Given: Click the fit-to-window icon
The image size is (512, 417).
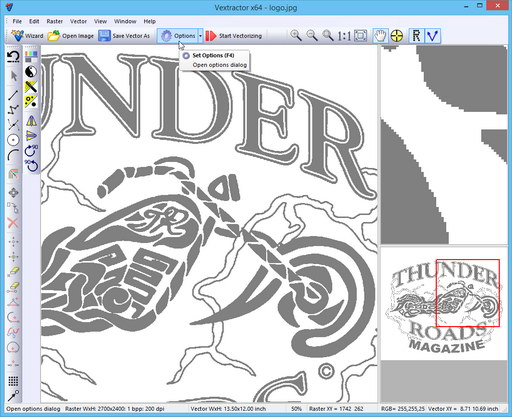Looking at the screenshot, I should (x=361, y=36).
